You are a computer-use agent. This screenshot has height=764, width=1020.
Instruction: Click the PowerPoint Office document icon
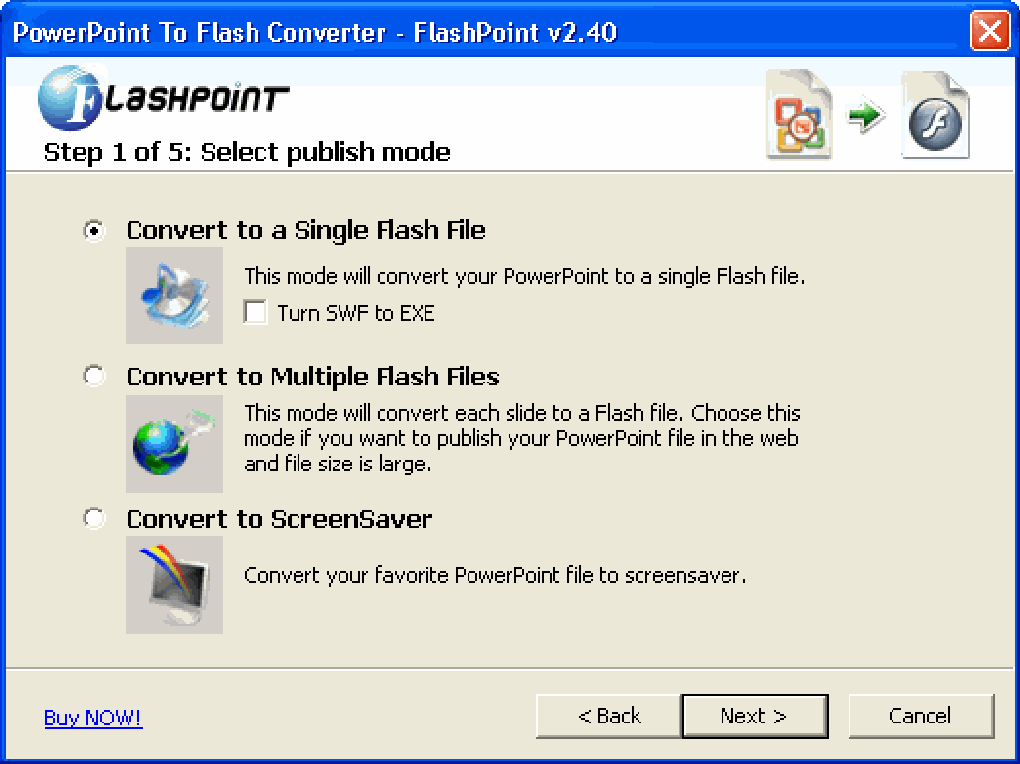click(799, 115)
